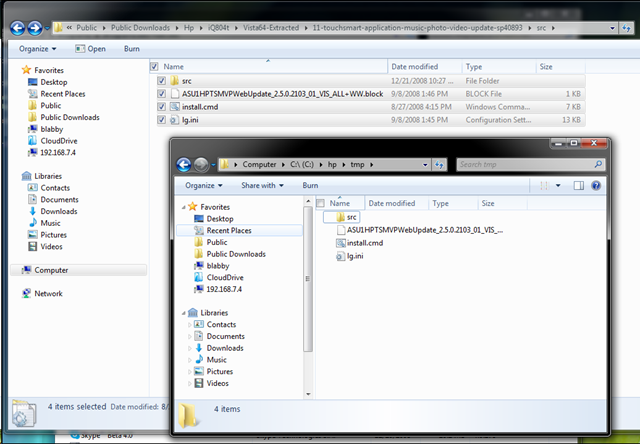Uncheck the ASU1HPTSMVPWebUpdate block file checkbox

pyautogui.click(x=162, y=94)
